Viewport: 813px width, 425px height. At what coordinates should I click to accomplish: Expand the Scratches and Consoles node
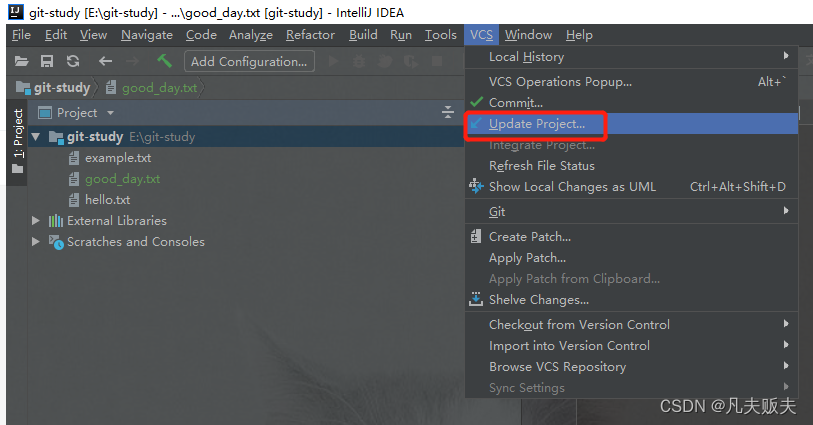(x=36, y=242)
